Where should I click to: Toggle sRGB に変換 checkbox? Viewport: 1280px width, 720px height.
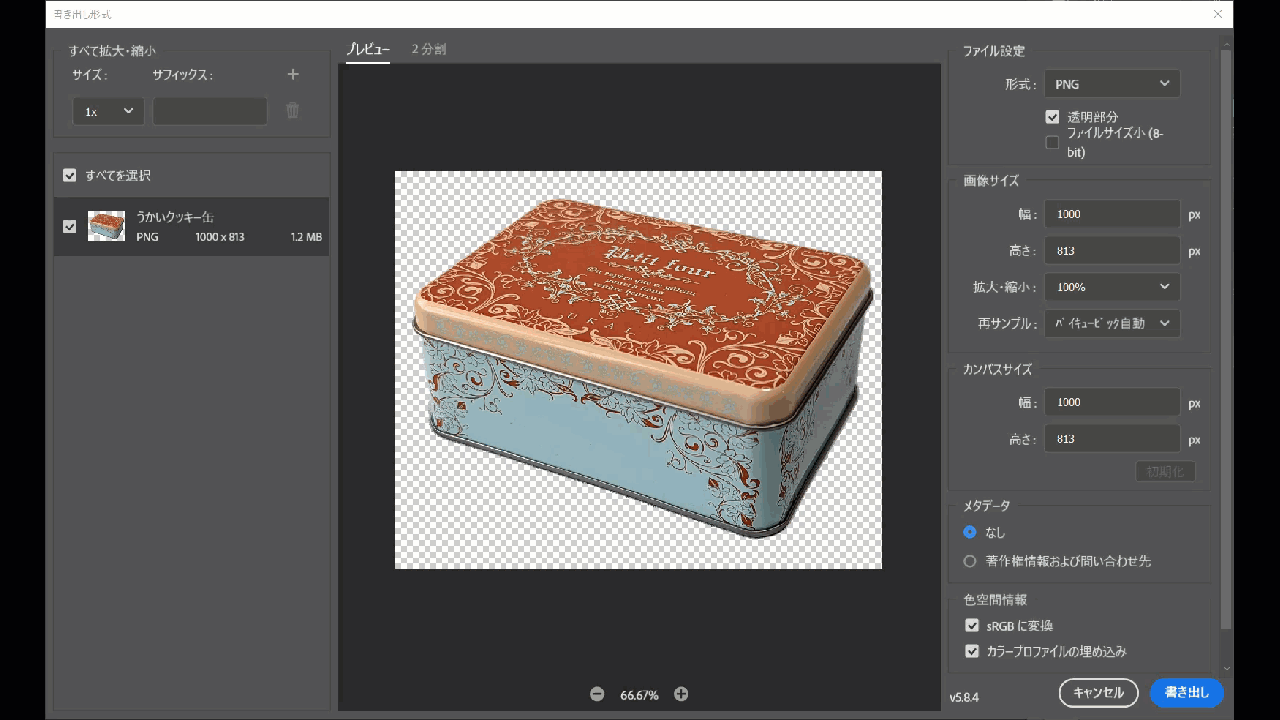971,625
